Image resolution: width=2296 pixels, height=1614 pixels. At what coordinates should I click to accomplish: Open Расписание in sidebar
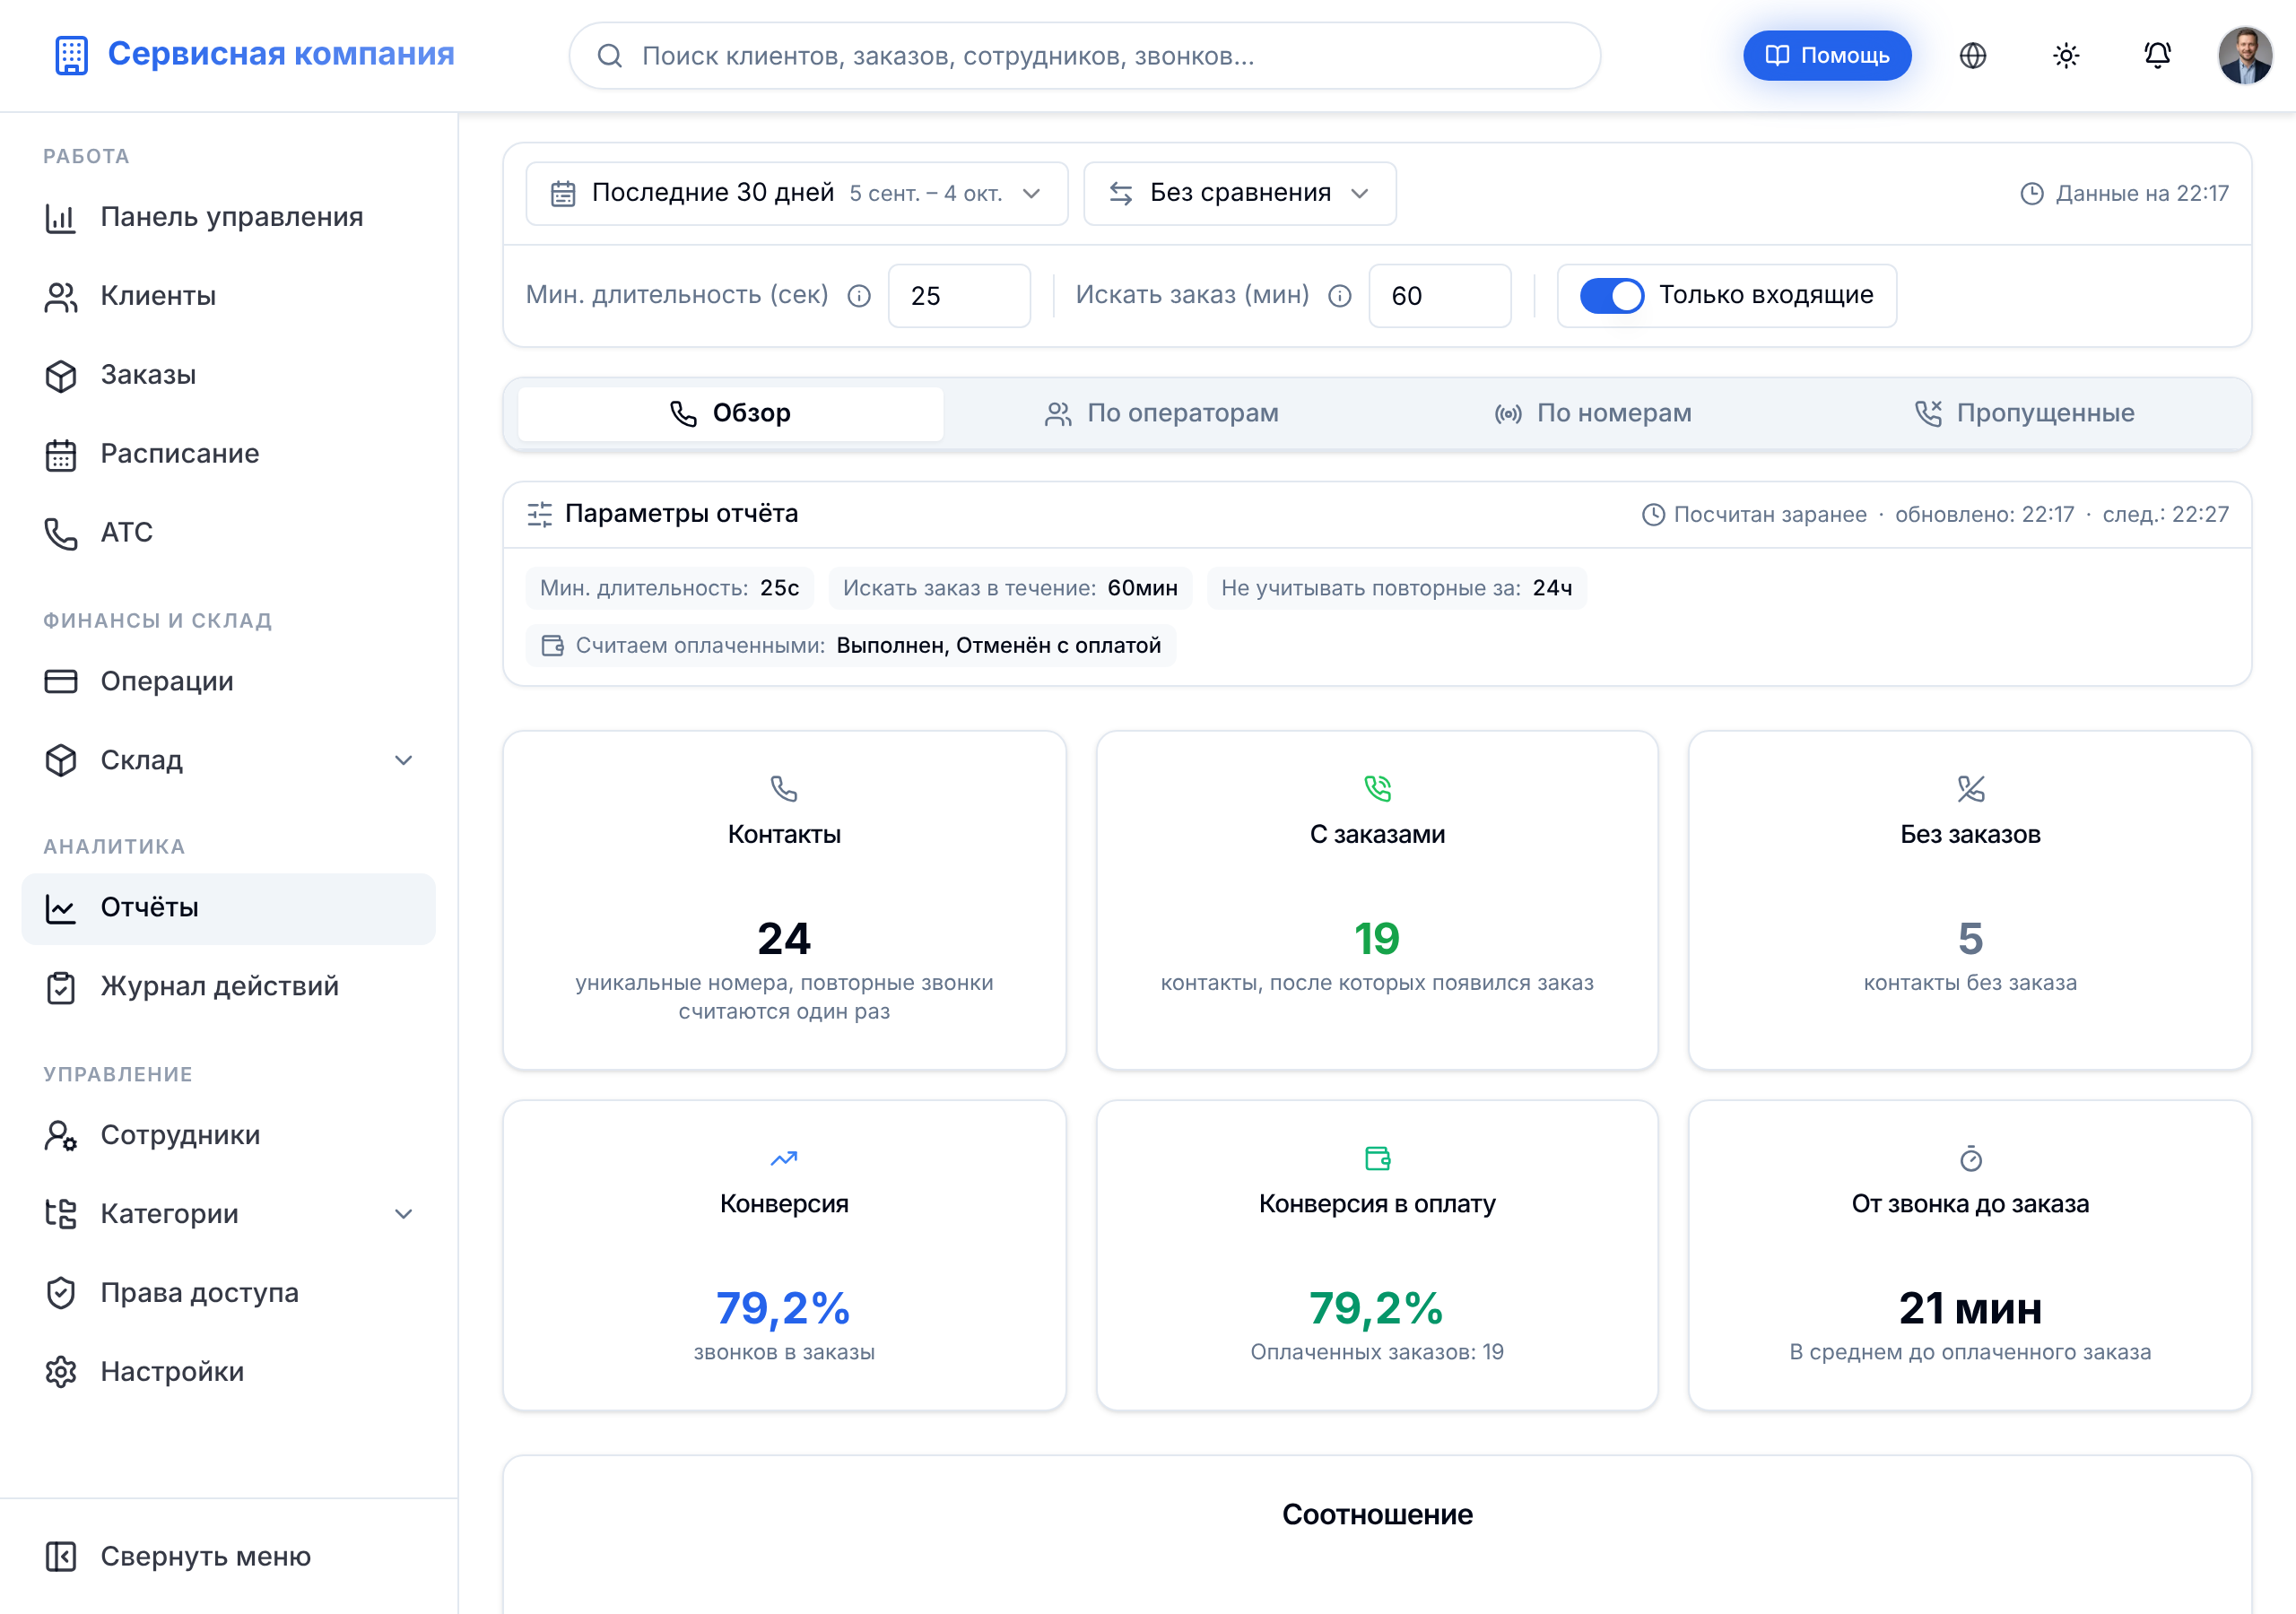[x=228, y=455]
